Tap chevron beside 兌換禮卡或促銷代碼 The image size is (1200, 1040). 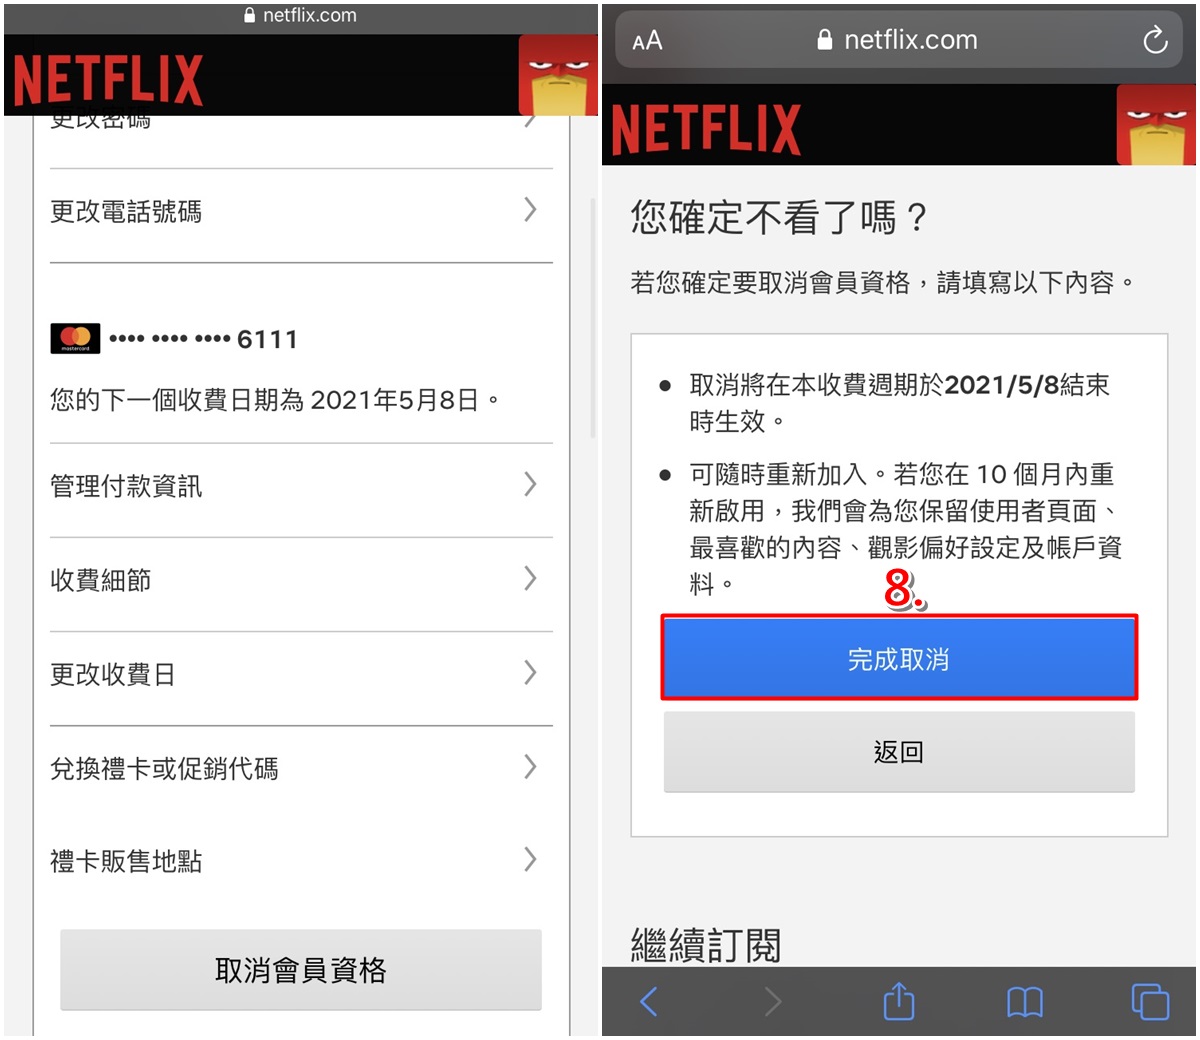coord(530,767)
